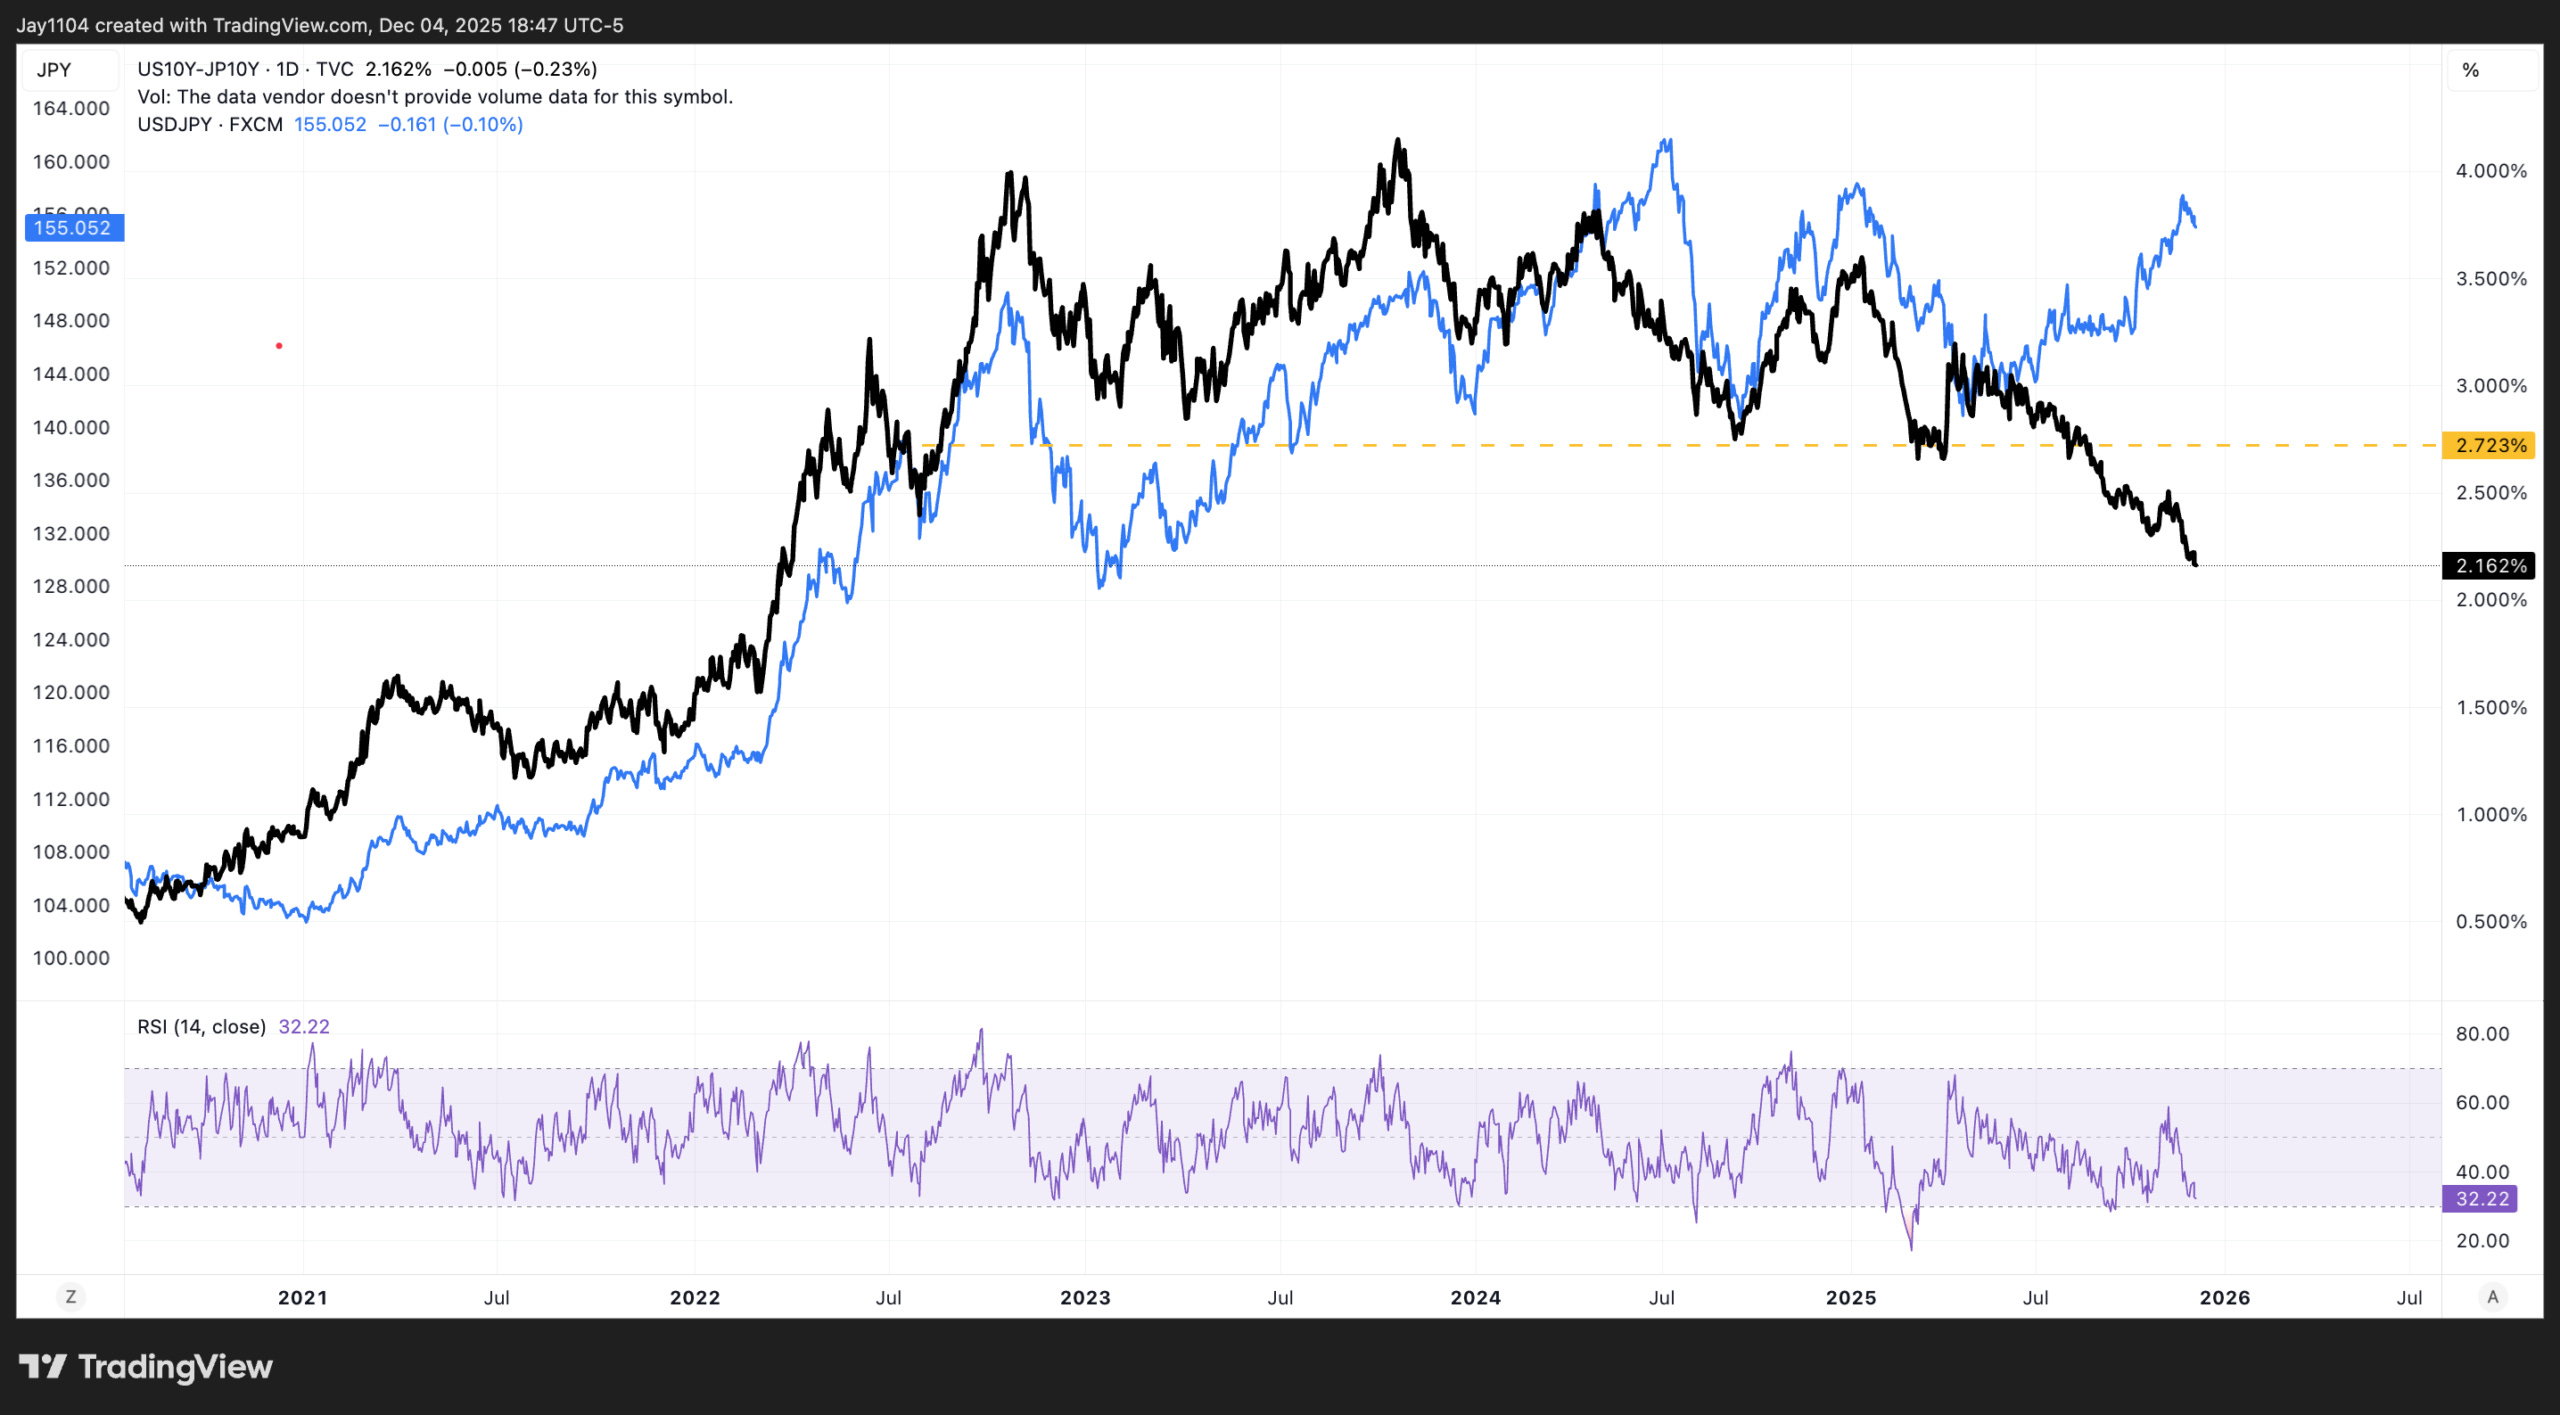Click the Z timezone button on the time axis
Viewport: 2560px width, 1415px height.
pos(70,1297)
